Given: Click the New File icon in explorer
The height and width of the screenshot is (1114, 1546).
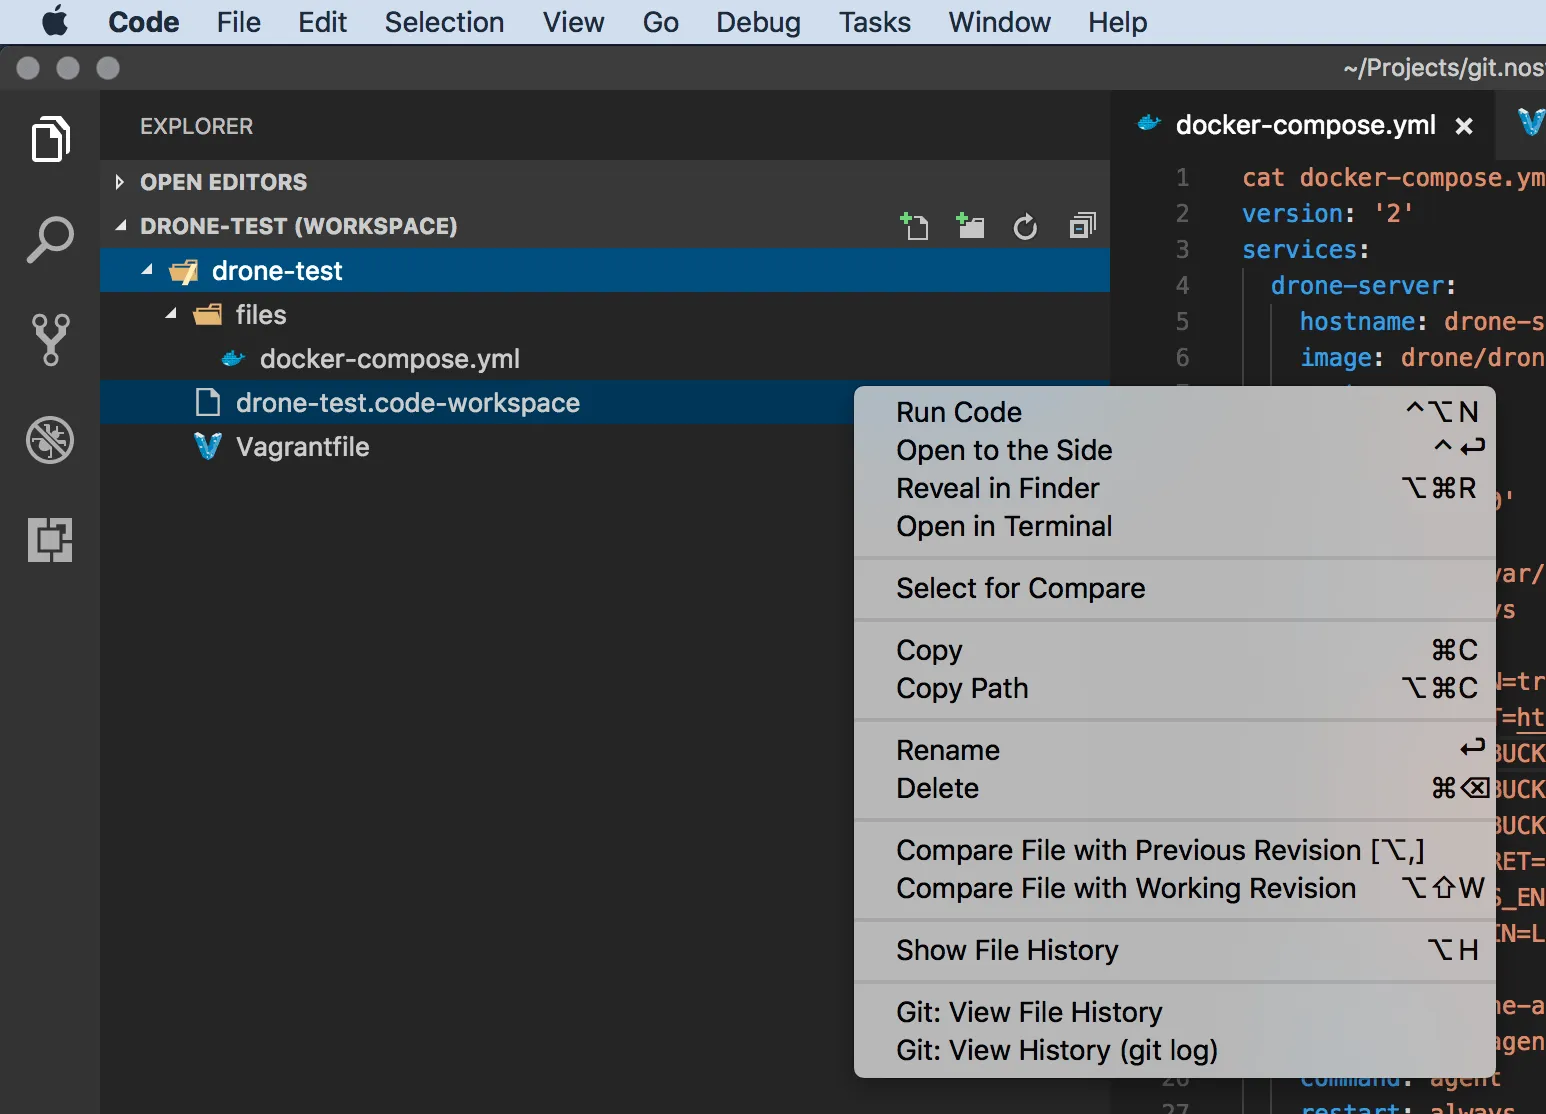Looking at the screenshot, I should 914,227.
